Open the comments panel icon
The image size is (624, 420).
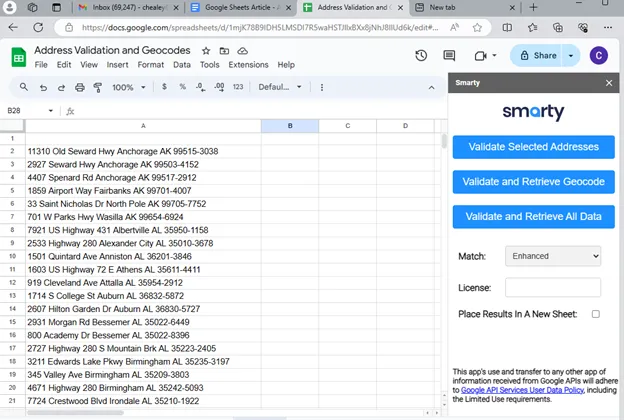click(449, 56)
